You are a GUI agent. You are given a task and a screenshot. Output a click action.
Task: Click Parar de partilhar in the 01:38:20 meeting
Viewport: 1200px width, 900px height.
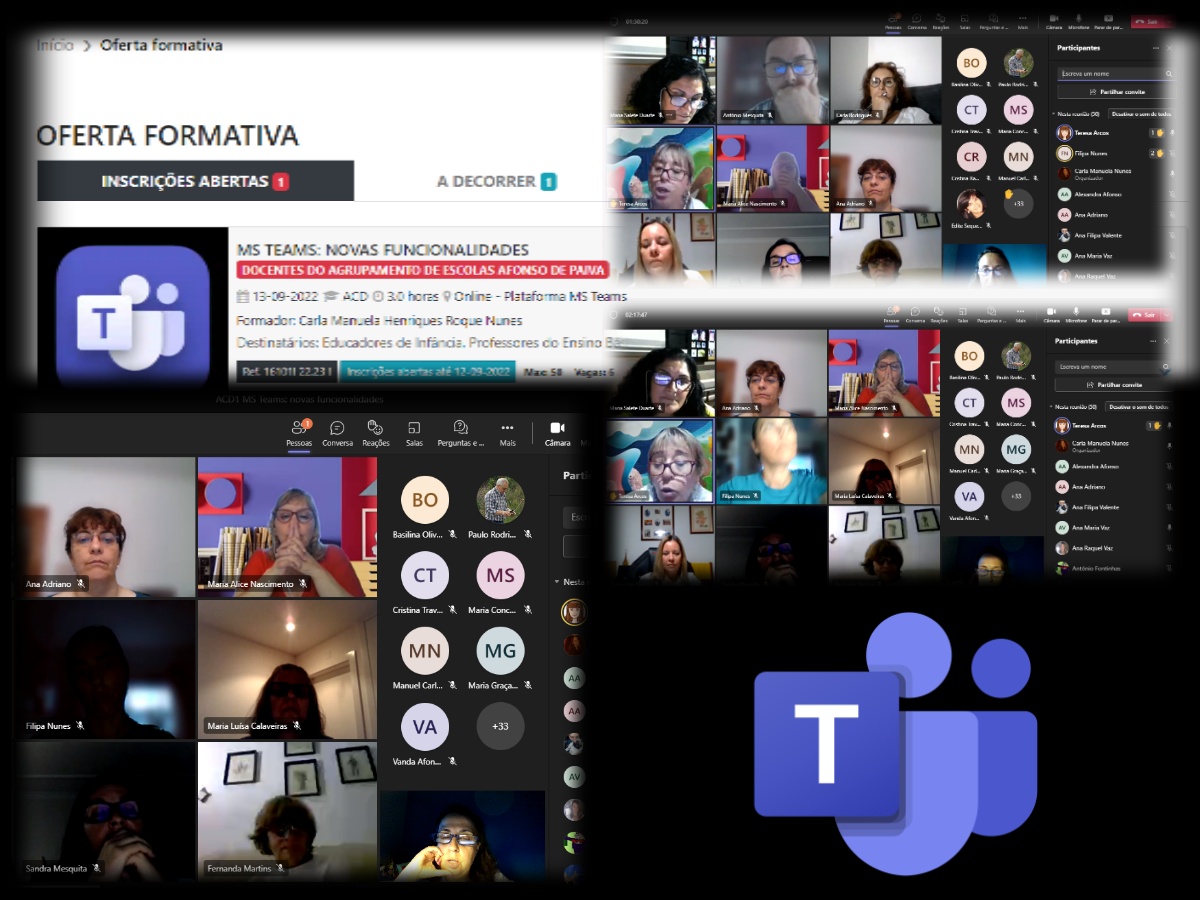coord(1106,22)
